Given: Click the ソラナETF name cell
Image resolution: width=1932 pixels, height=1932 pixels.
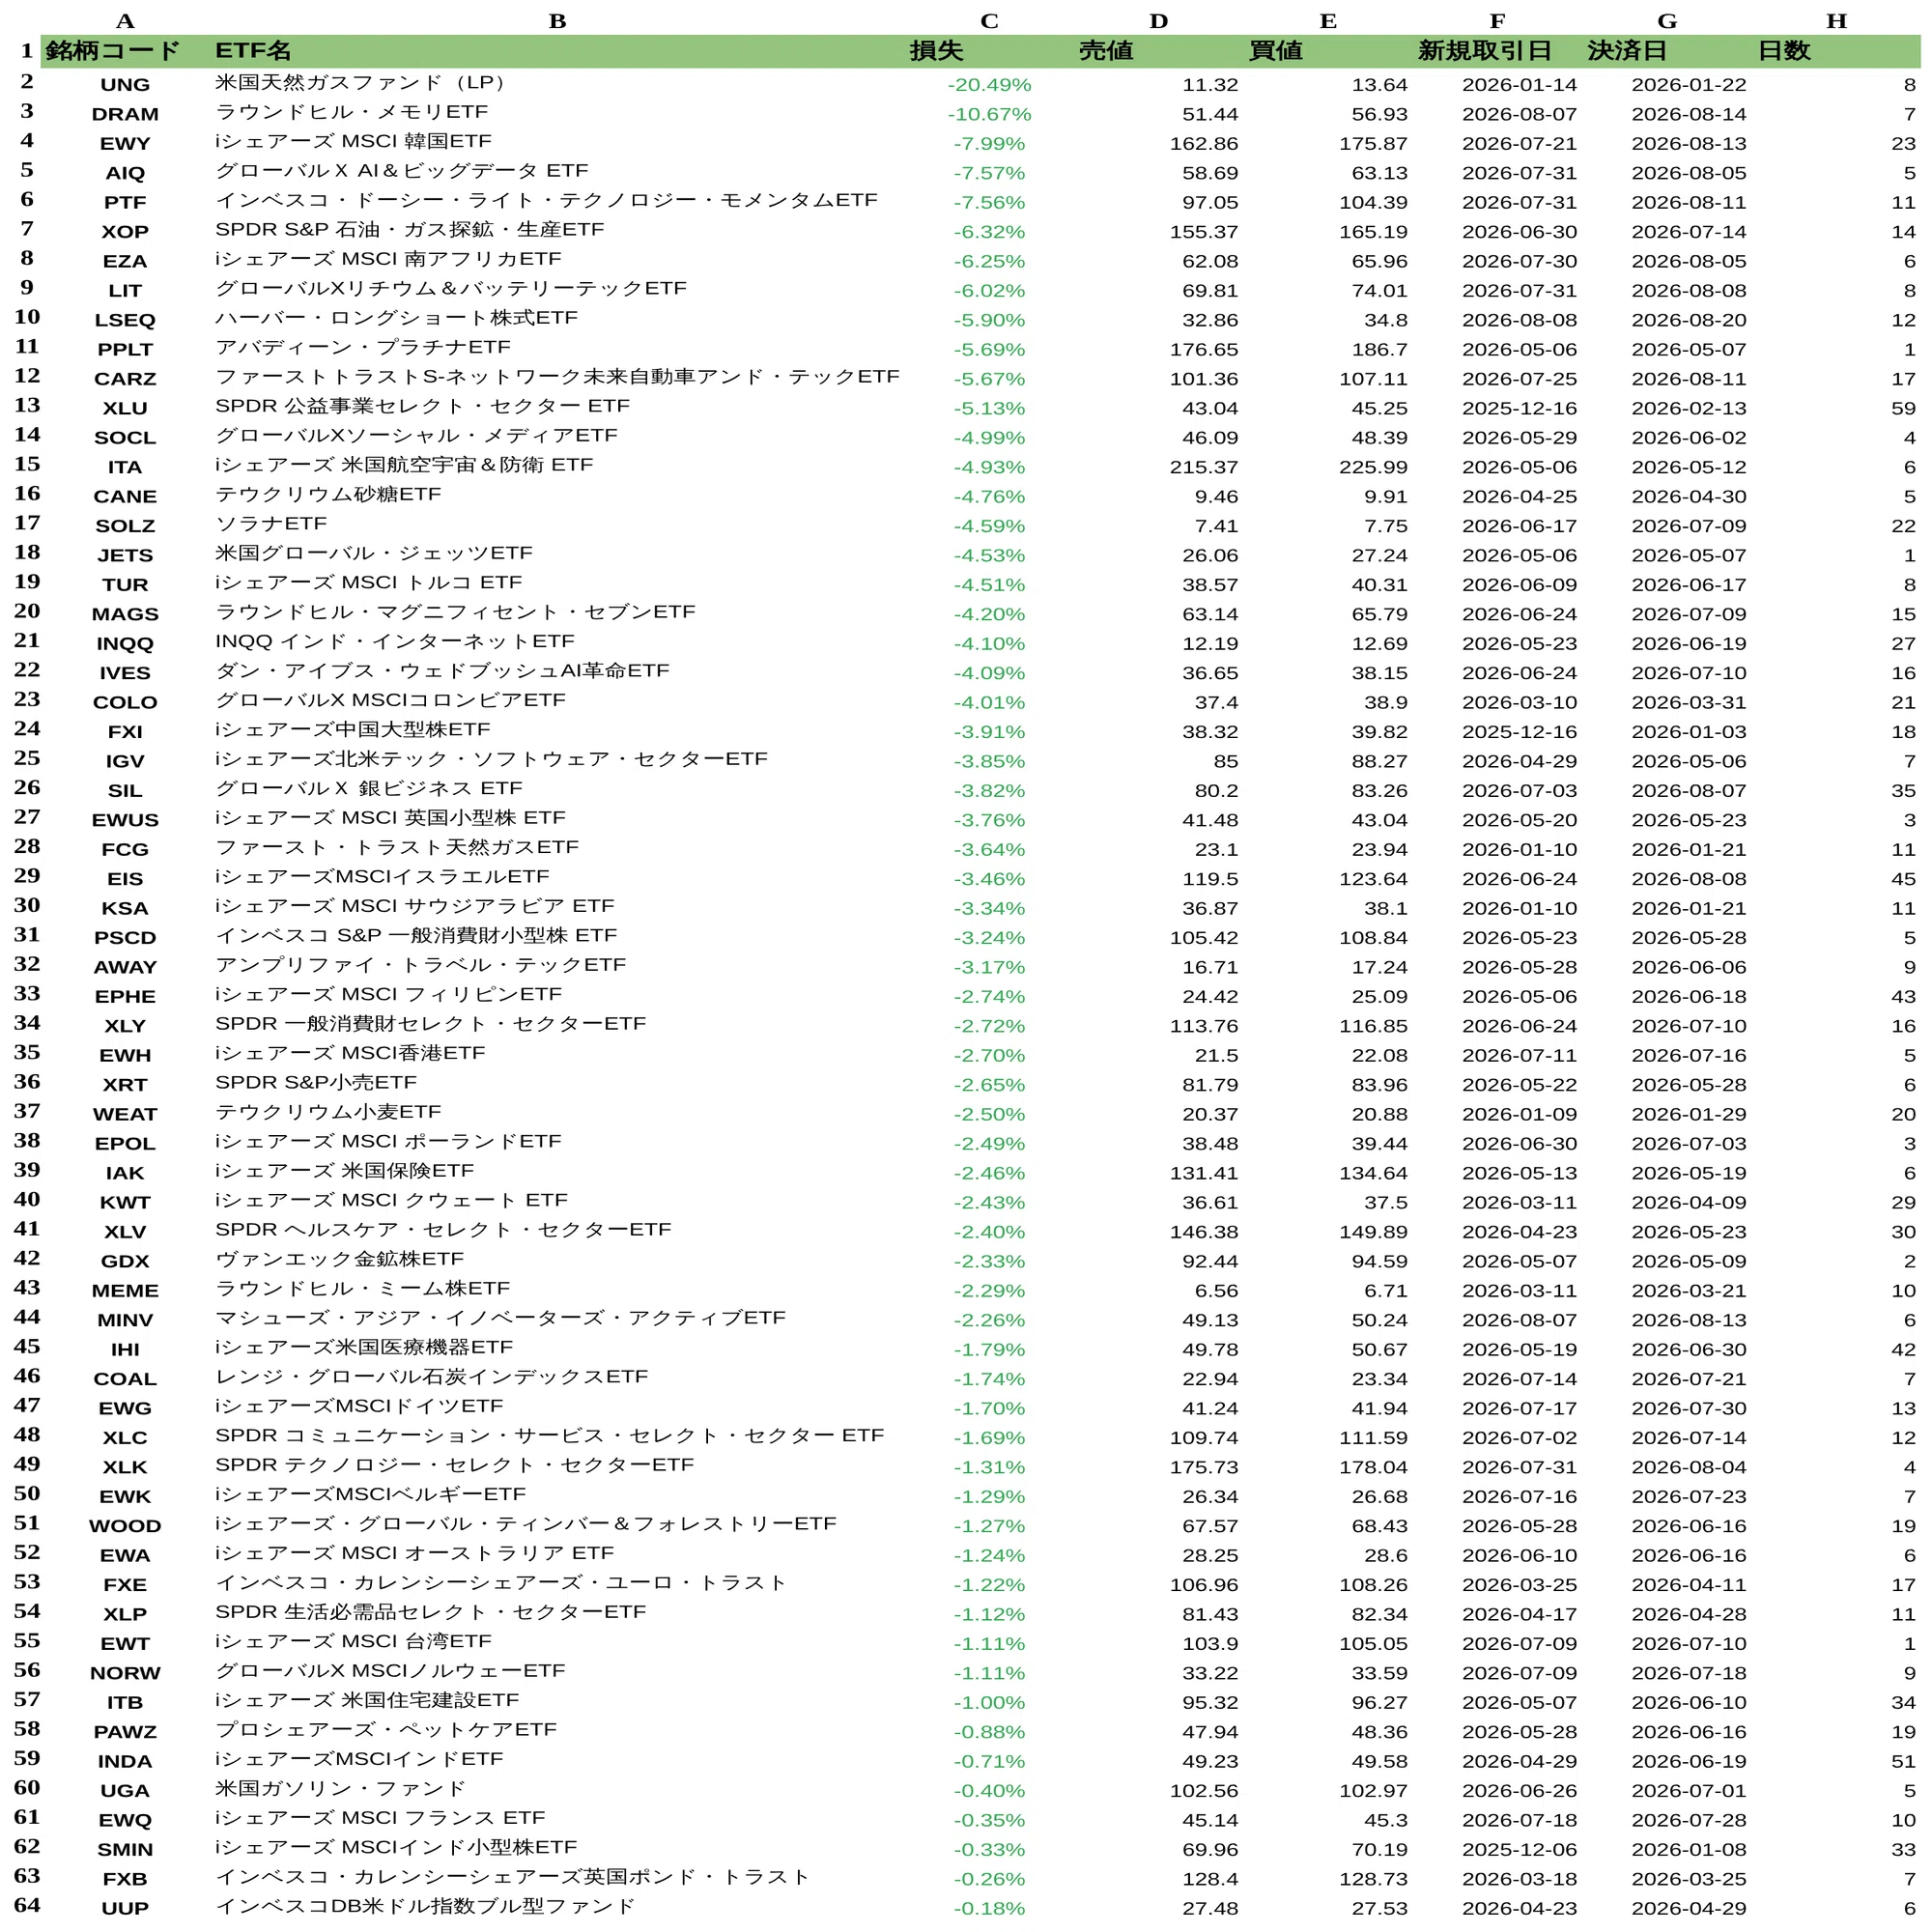Looking at the screenshot, I should (557, 524).
